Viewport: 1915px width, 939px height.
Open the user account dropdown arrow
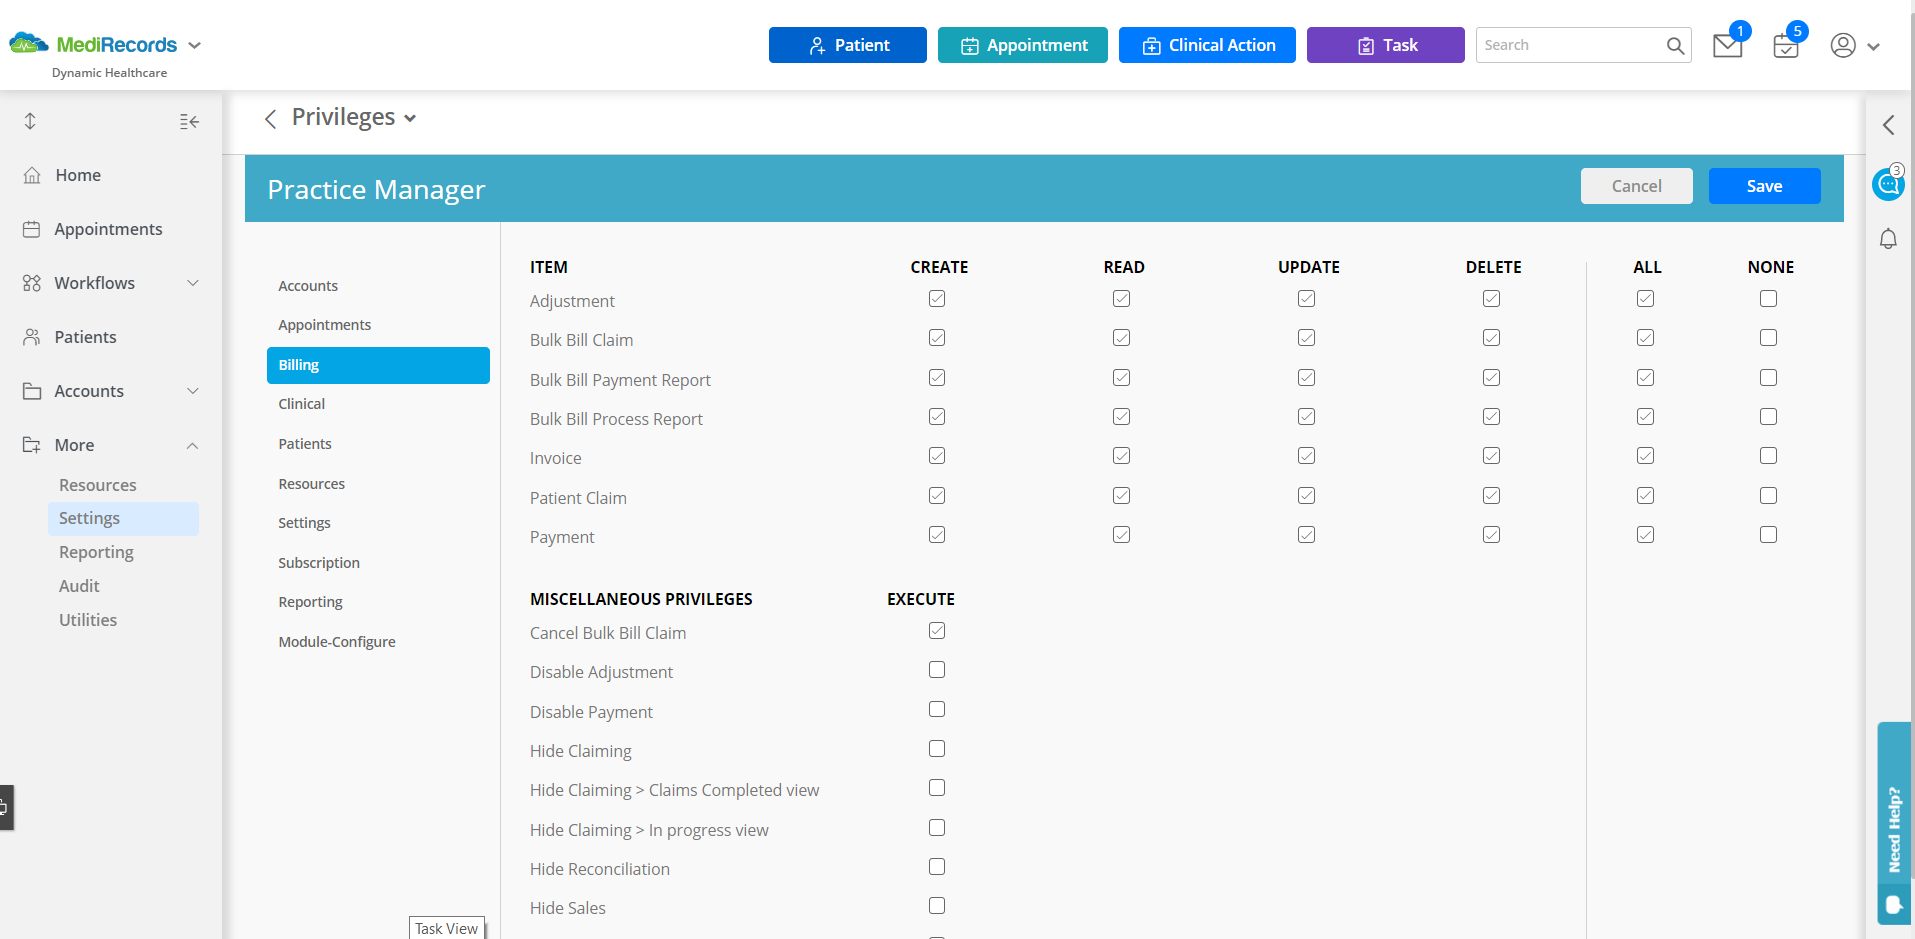pos(1873,46)
